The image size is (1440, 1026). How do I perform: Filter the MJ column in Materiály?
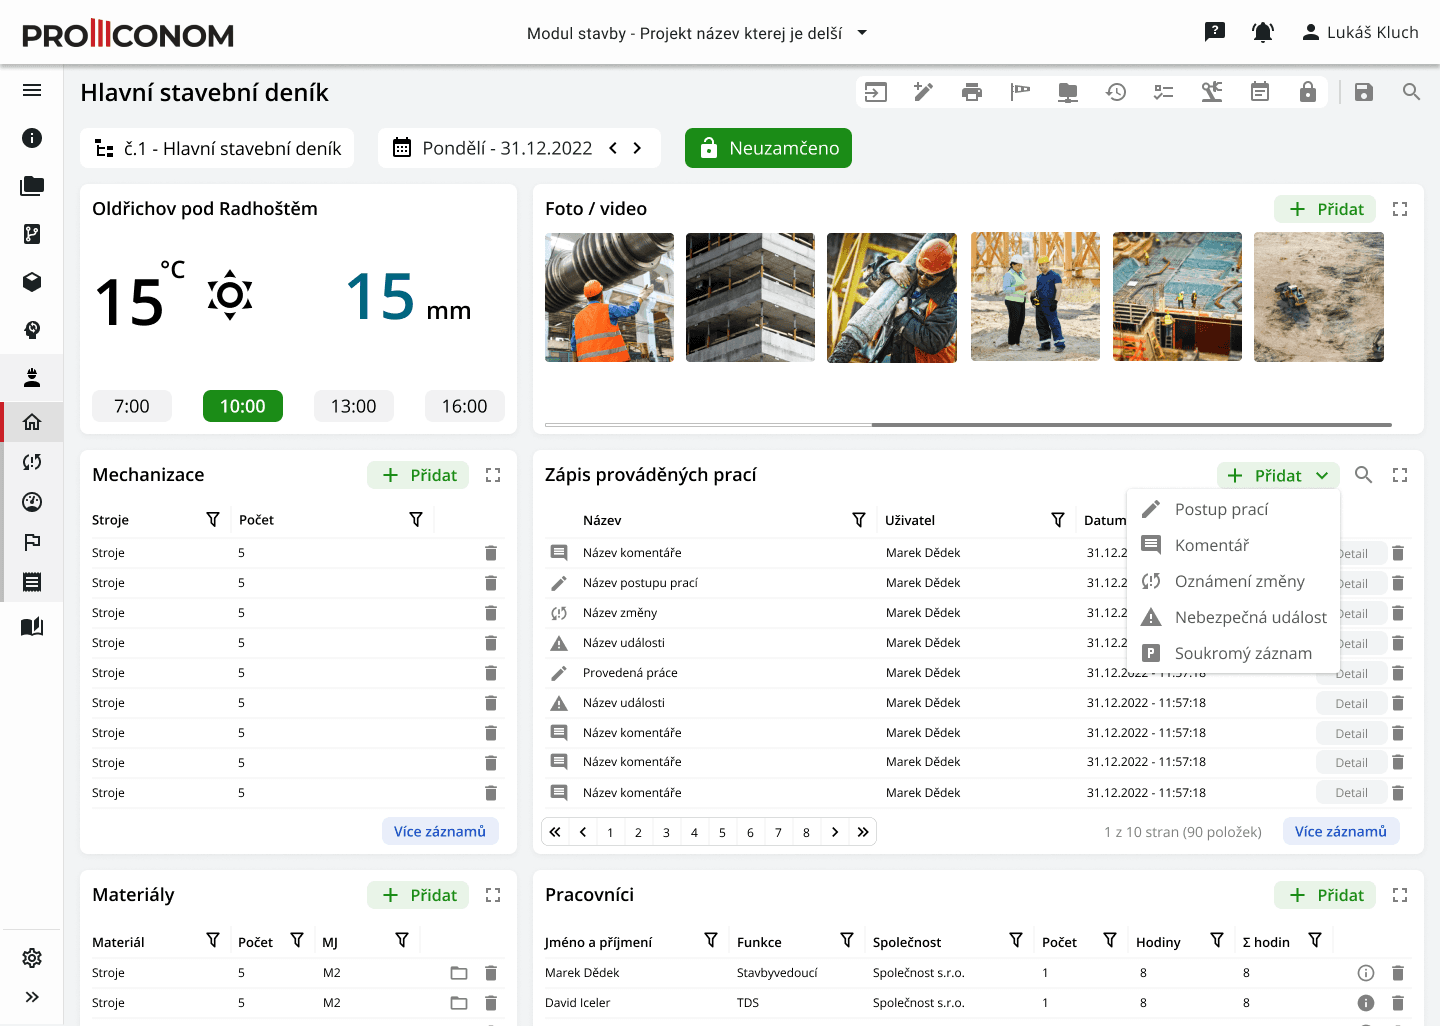pyautogui.click(x=401, y=940)
